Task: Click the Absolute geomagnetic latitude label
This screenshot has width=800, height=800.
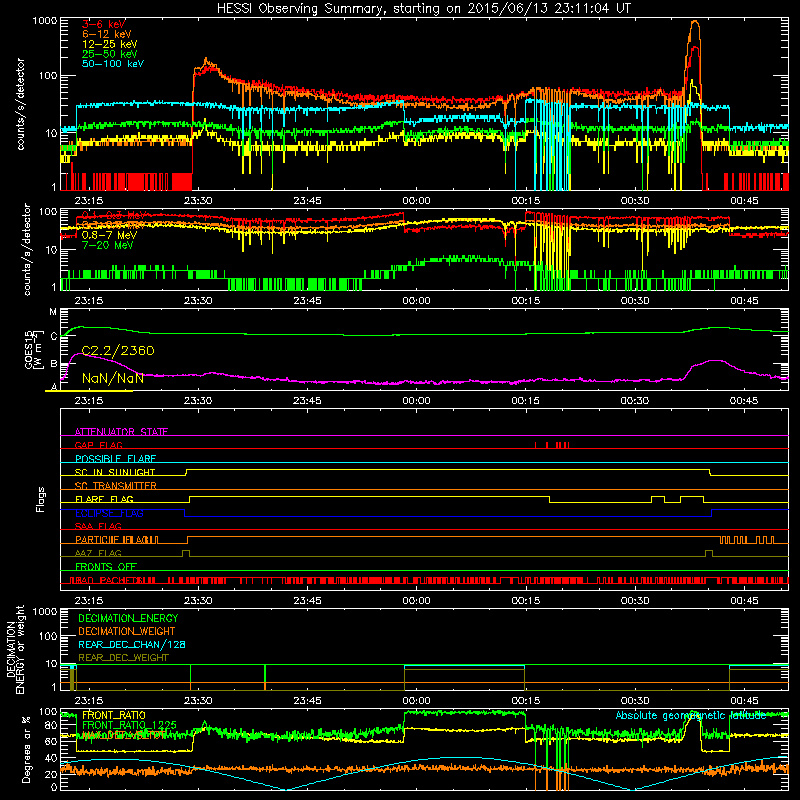Action: tap(691, 715)
